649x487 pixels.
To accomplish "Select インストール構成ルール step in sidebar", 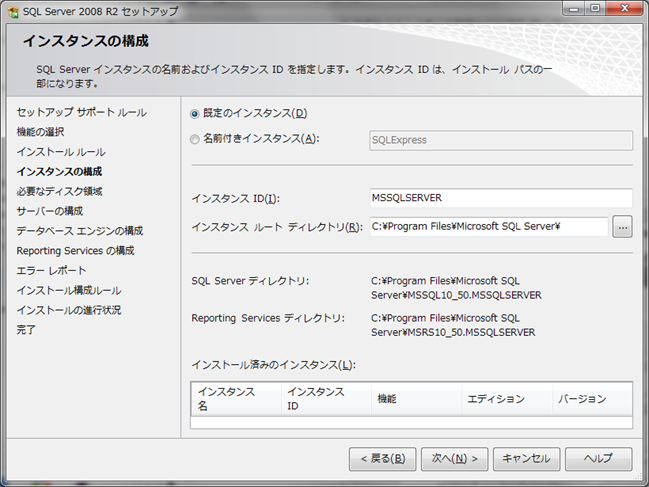I will (x=69, y=290).
